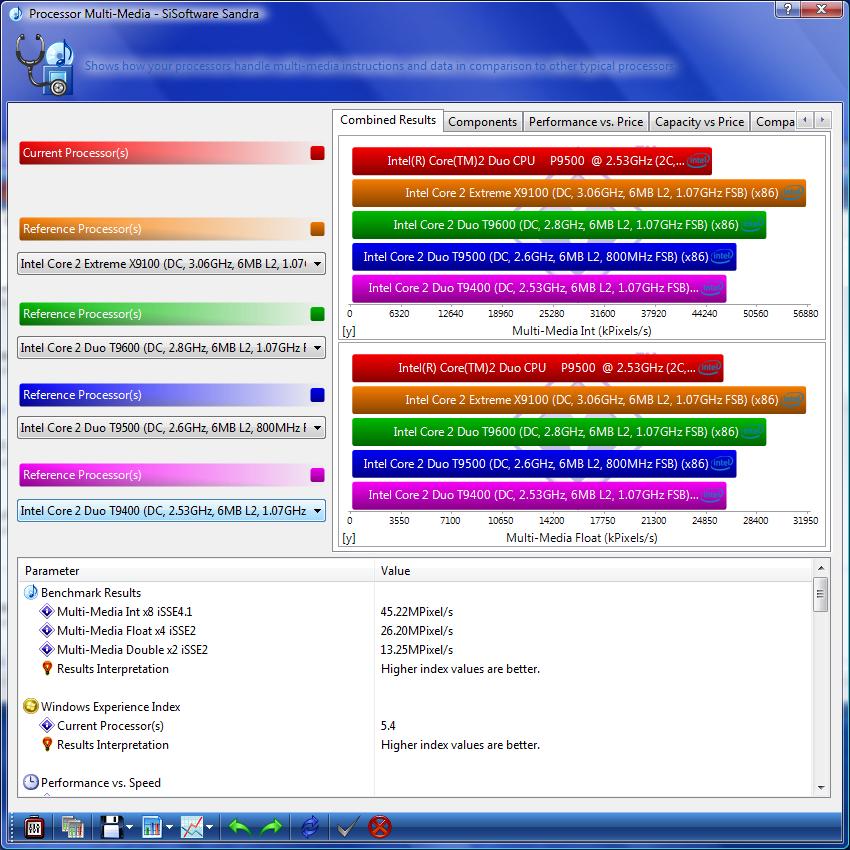The image size is (850, 850).
Task: Click the copy results tables icon
Action: click(x=72, y=827)
